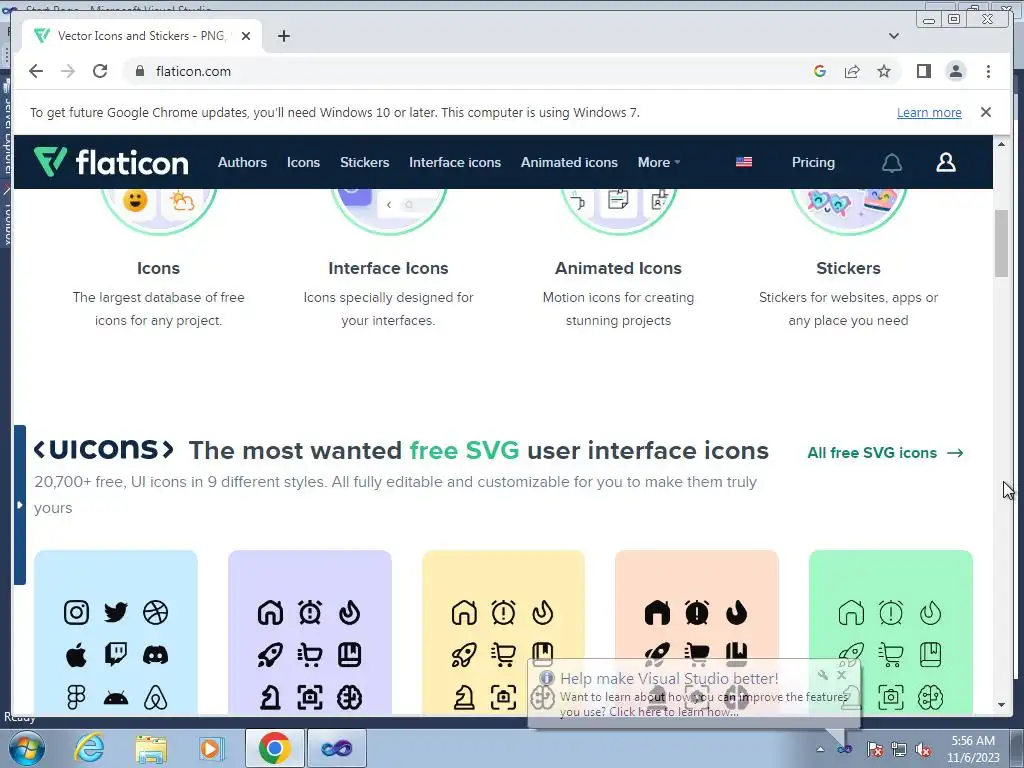
Task: Click the brain icon in purple card
Action: click(x=349, y=697)
